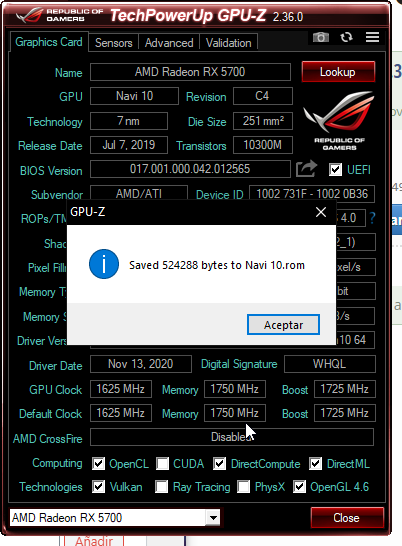Image resolution: width=402 pixels, height=546 pixels.
Task: Toggle the Ray Tracing checkbox
Action: point(161,486)
